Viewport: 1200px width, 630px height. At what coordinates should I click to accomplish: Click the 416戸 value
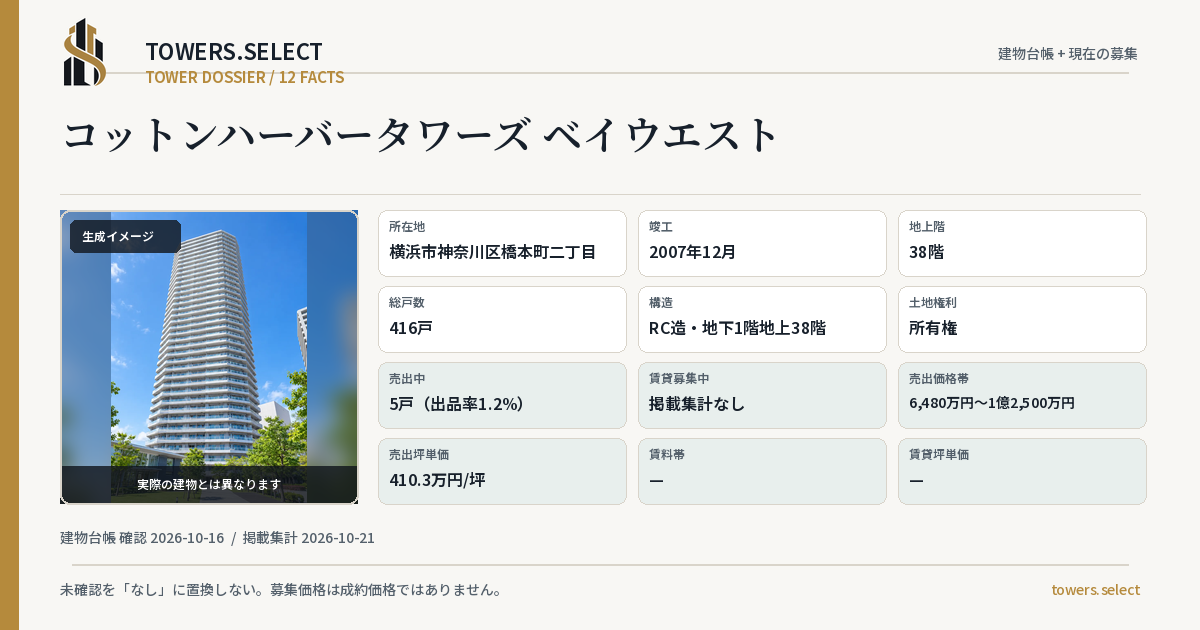coord(411,328)
